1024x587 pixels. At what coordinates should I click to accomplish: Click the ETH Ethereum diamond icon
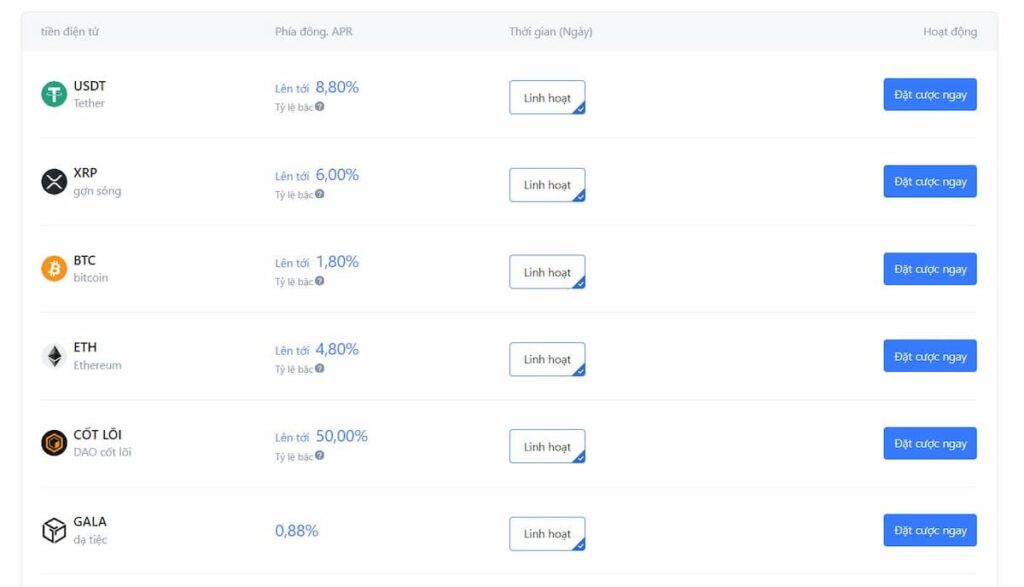[x=56, y=355]
